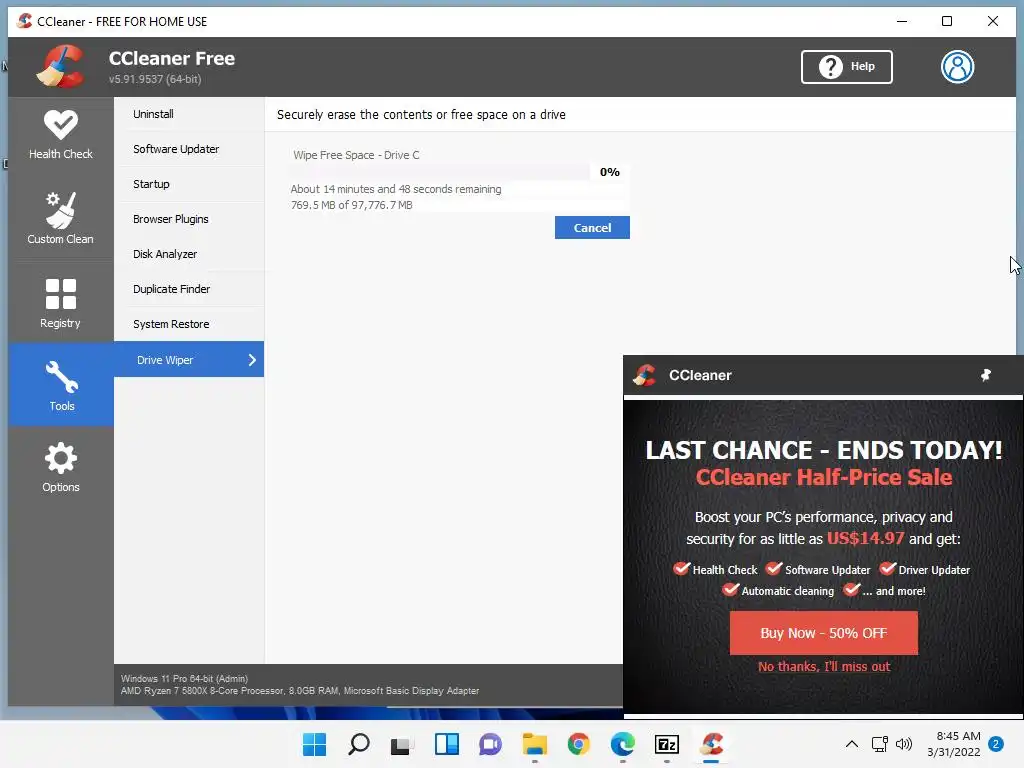Open the Health Check section
Viewport: 1024px width, 768px height.
(x=61, y=136)
